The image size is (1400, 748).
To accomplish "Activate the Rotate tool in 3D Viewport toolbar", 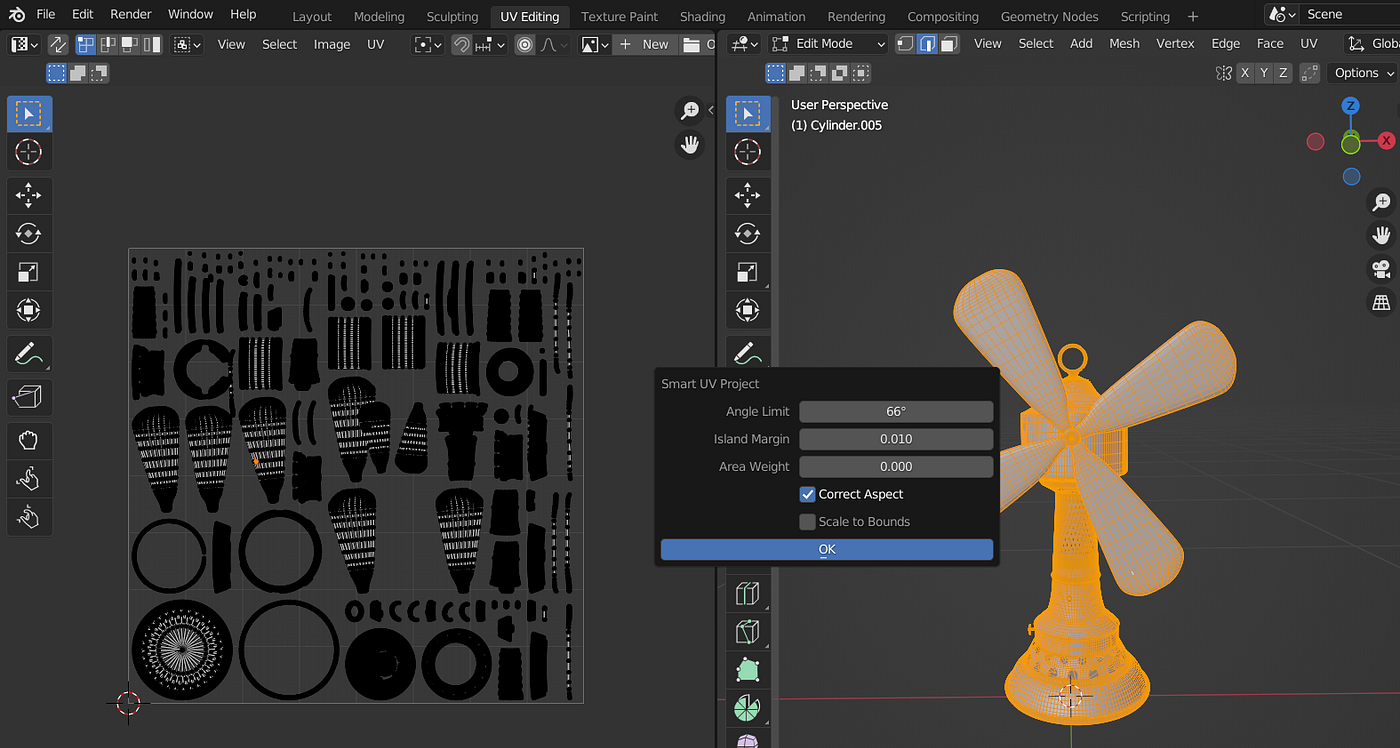I will tap(747, 233).
